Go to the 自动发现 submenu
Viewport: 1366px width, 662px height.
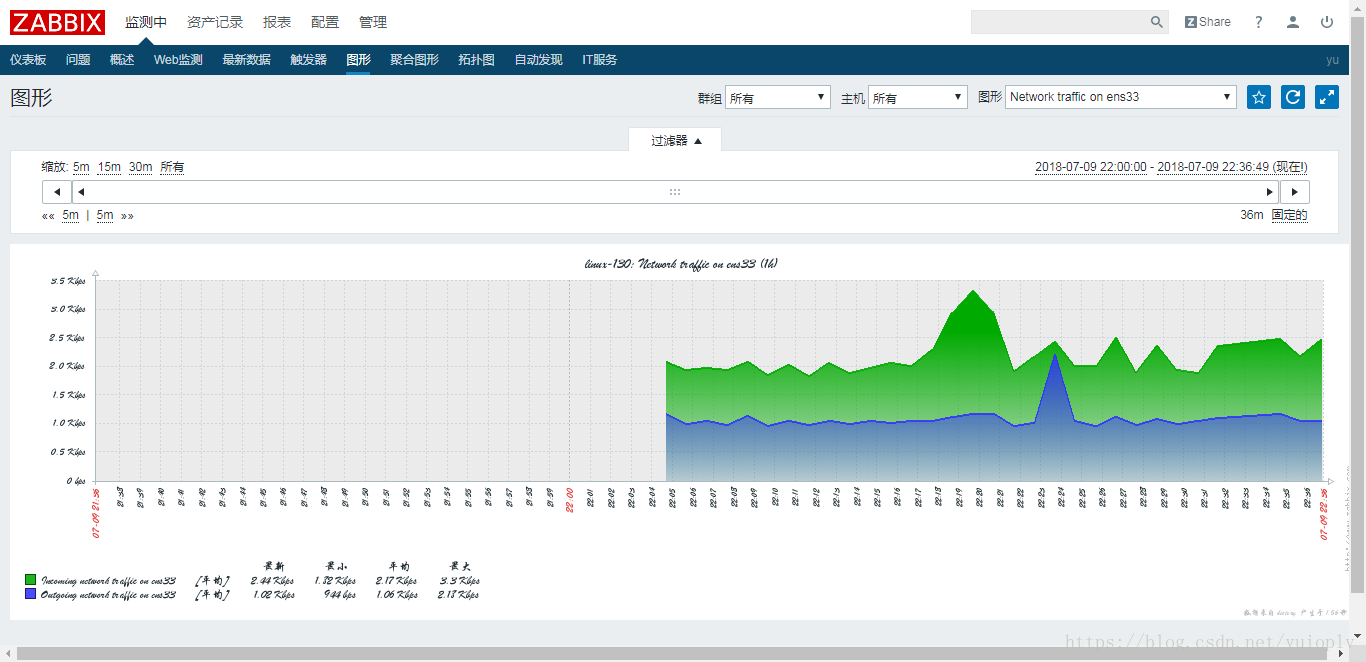(538, 60)
